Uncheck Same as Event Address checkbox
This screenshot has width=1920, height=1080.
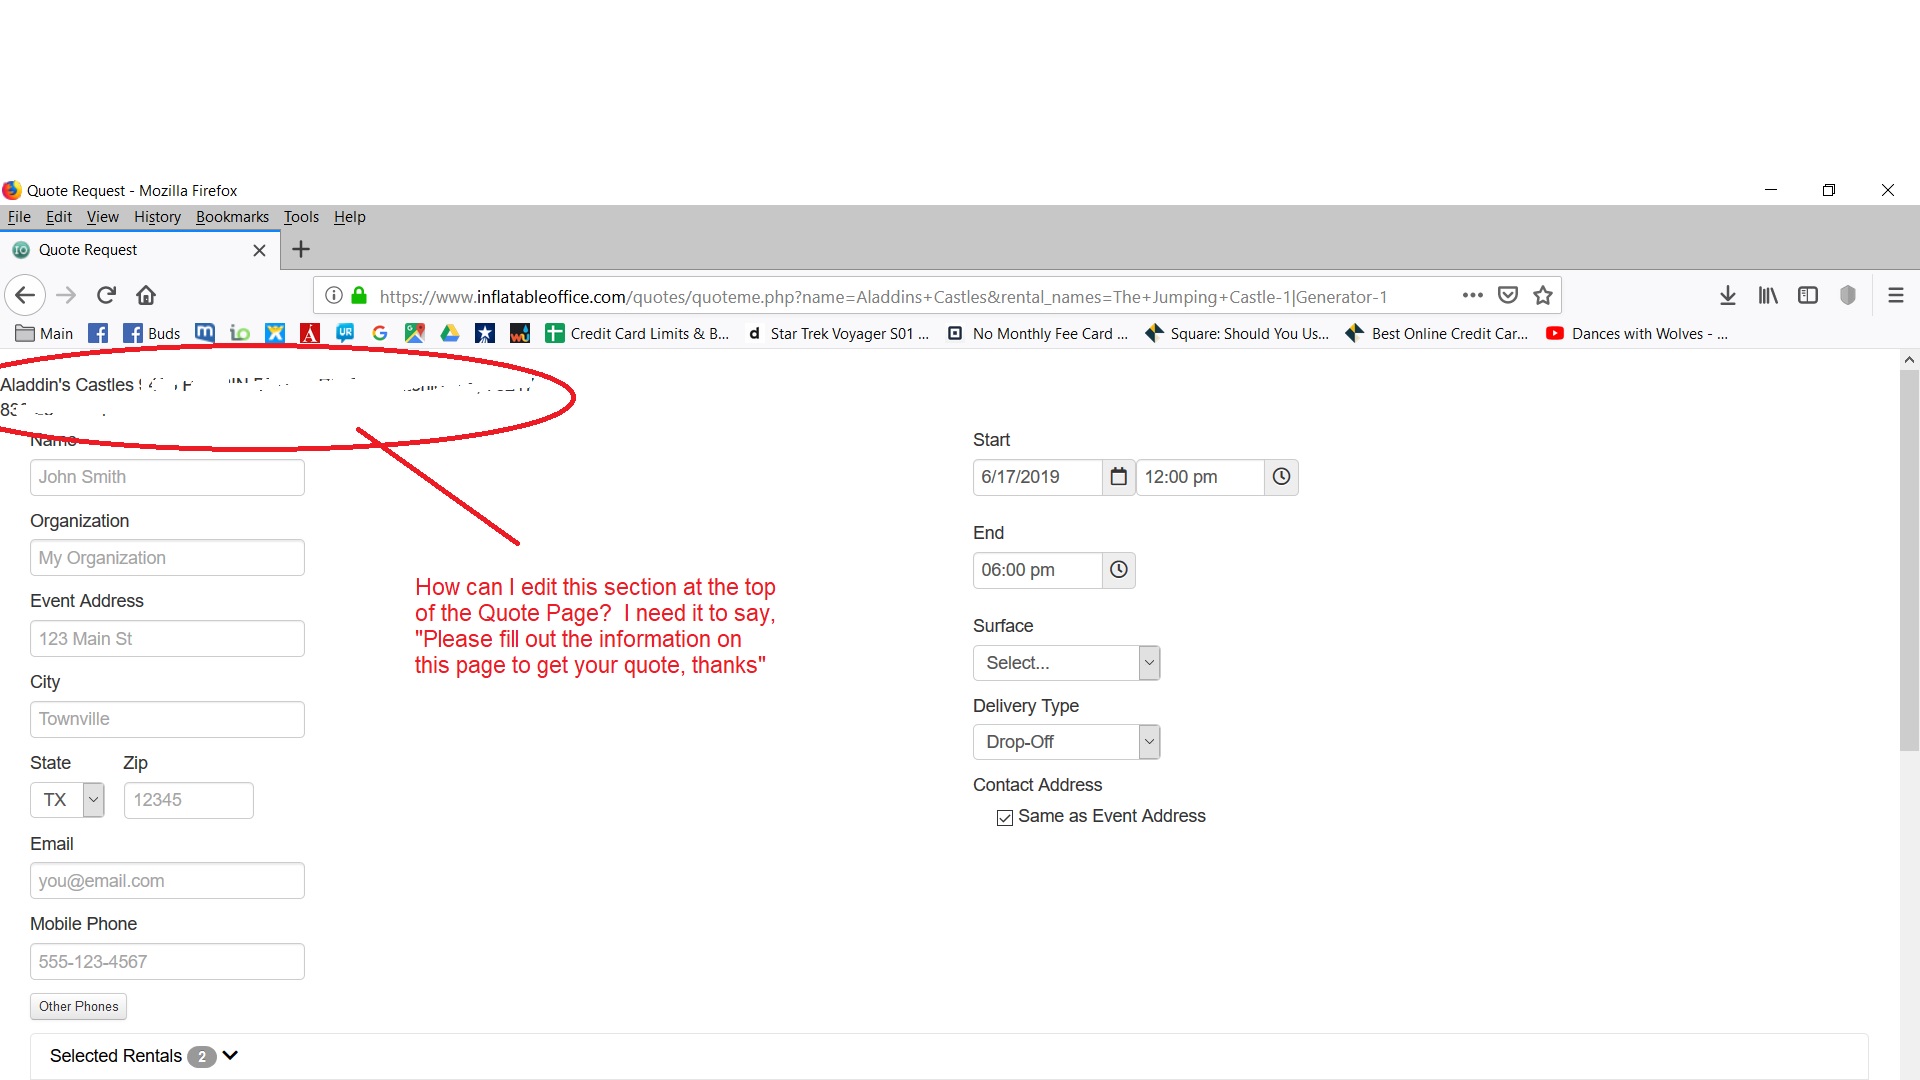point(1005,818)
